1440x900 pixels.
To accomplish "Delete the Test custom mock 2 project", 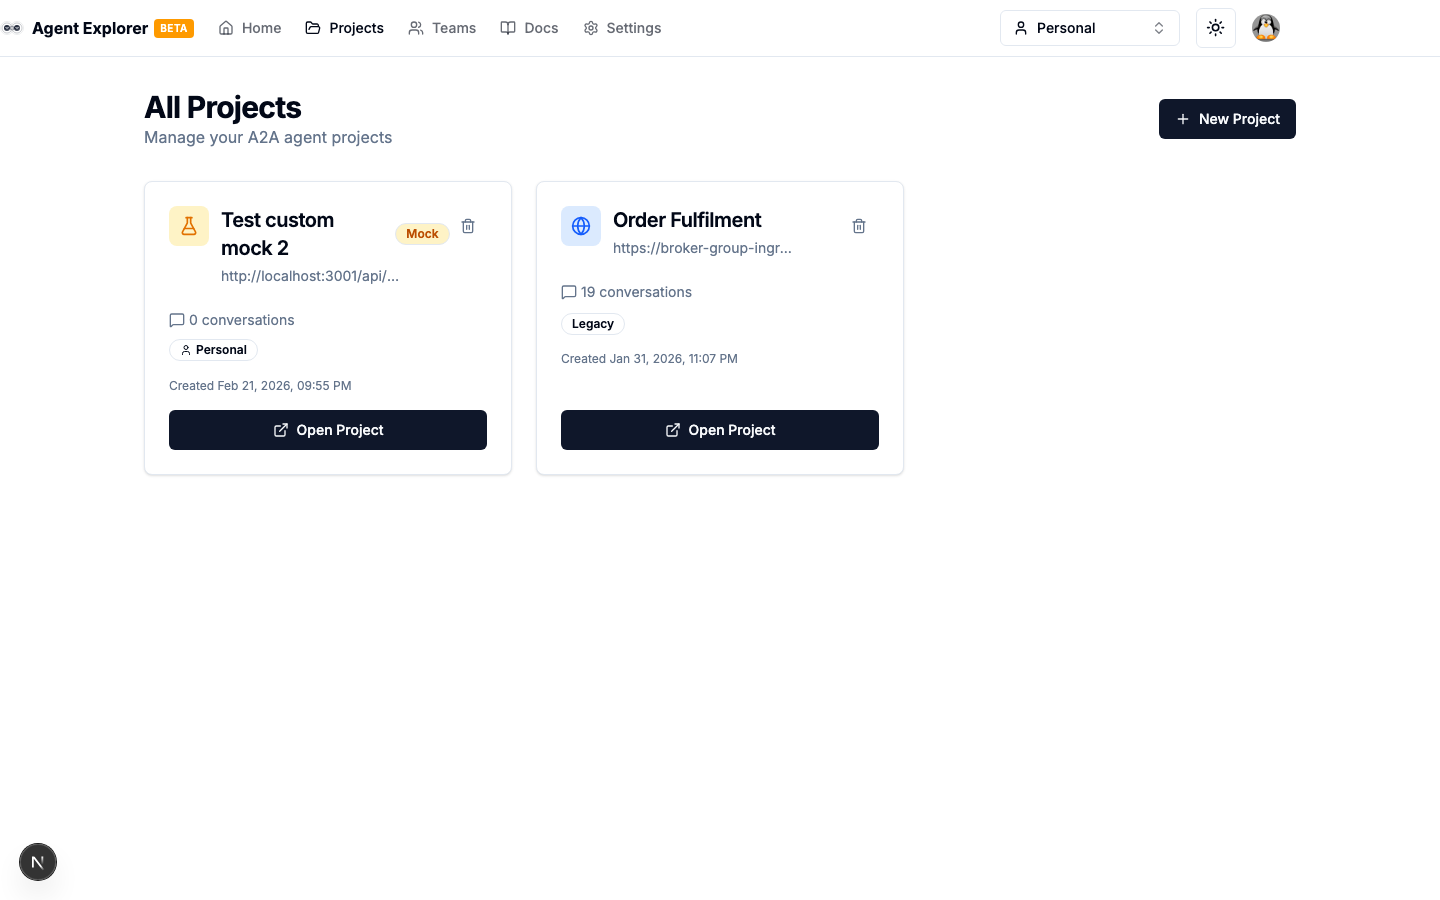I will (x=468, y=226).
